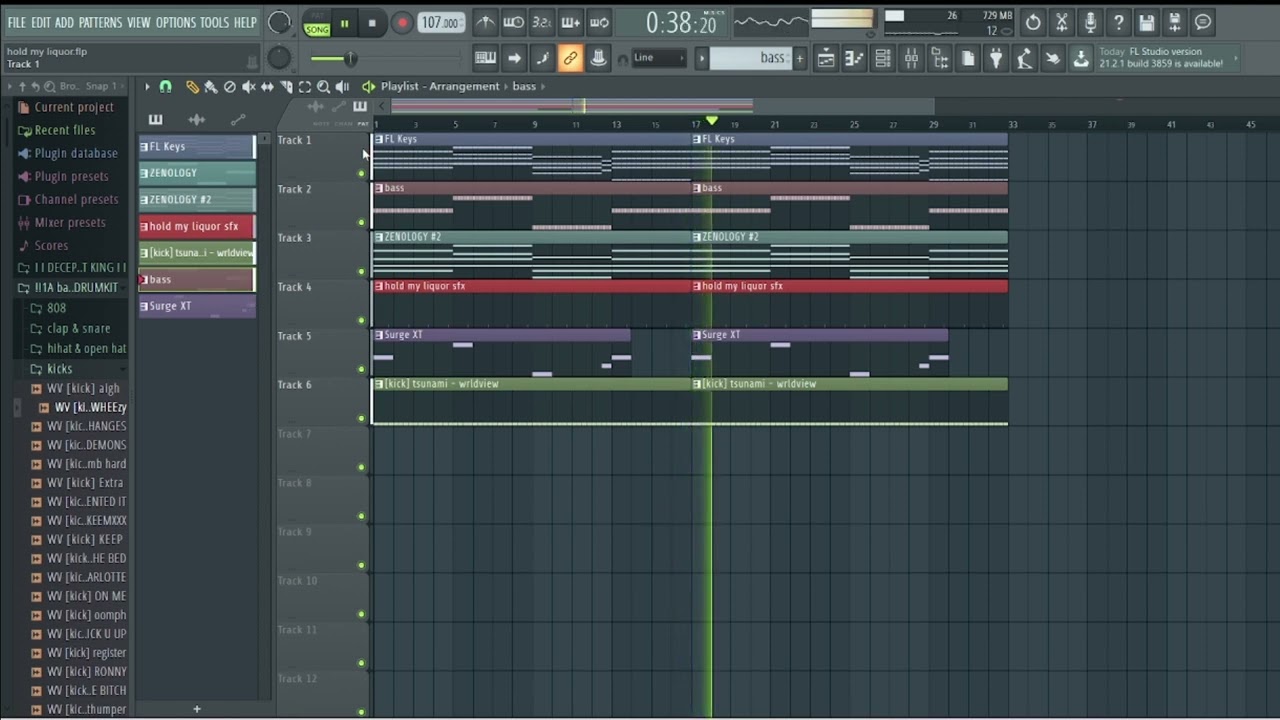The image size is (1280, 720).
Task: Open the Playlist view from top toolbar
Action: tap(826, 59)
